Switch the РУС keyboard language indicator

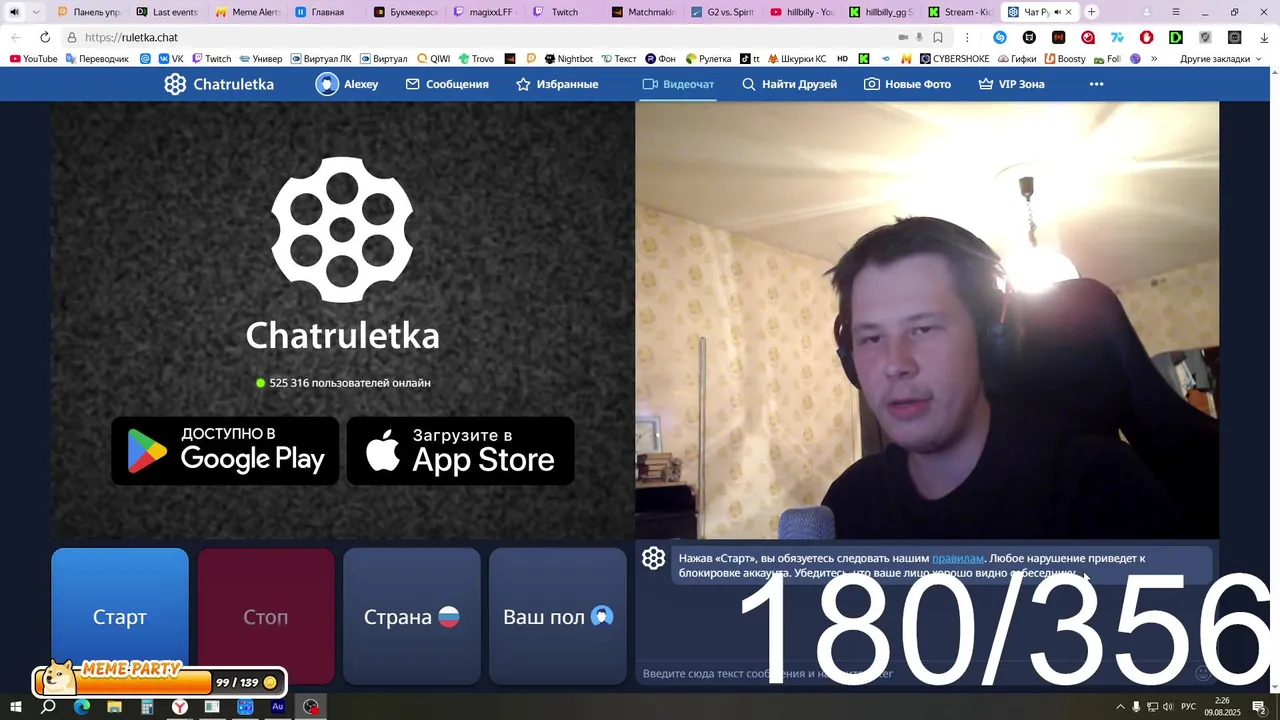click(x=1189, y=707)
